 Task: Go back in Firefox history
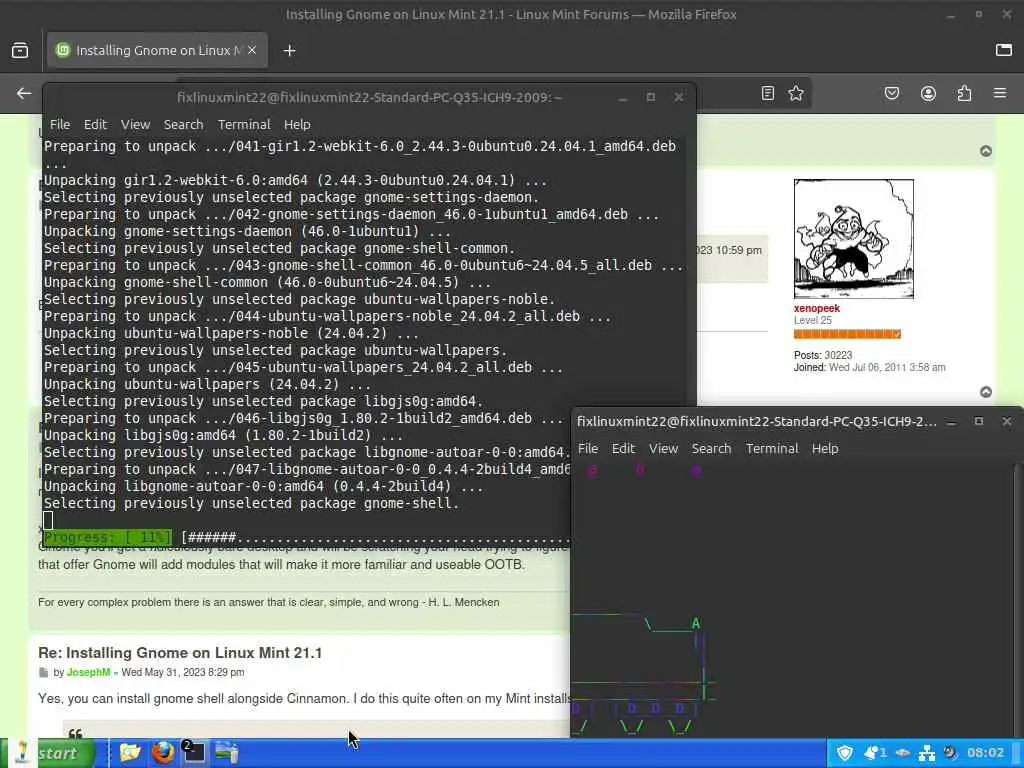tap(24, 93)
